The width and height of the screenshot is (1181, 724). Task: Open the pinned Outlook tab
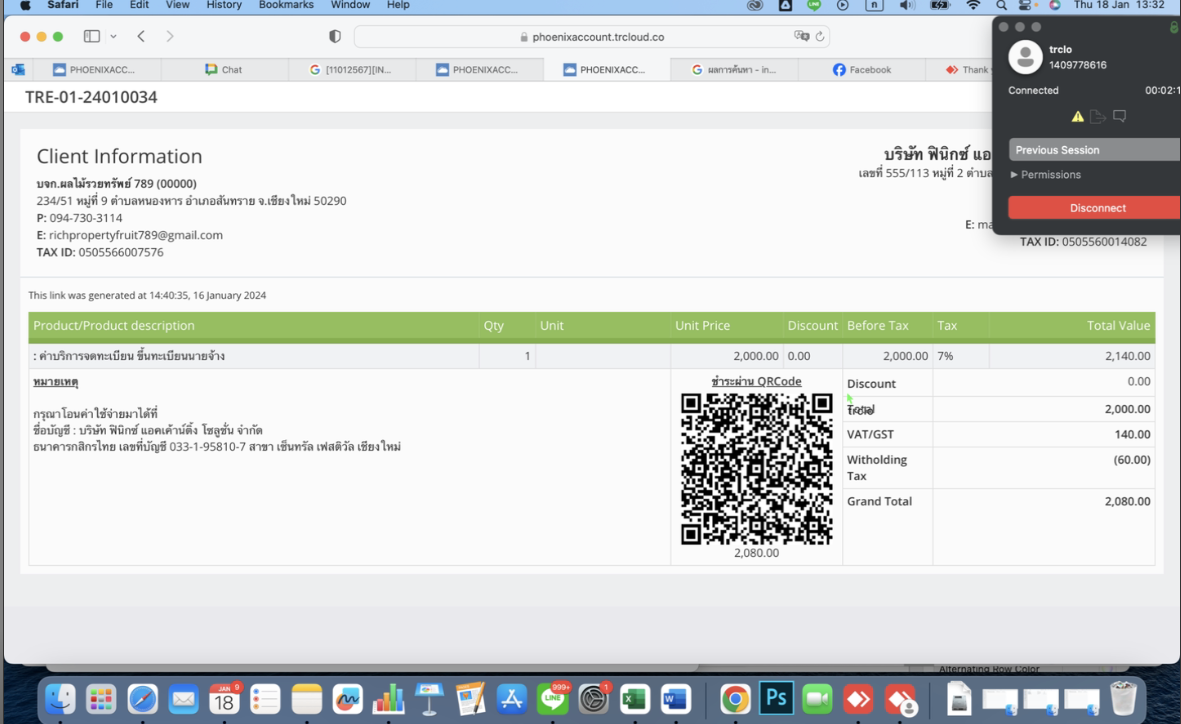click(18, 69)
